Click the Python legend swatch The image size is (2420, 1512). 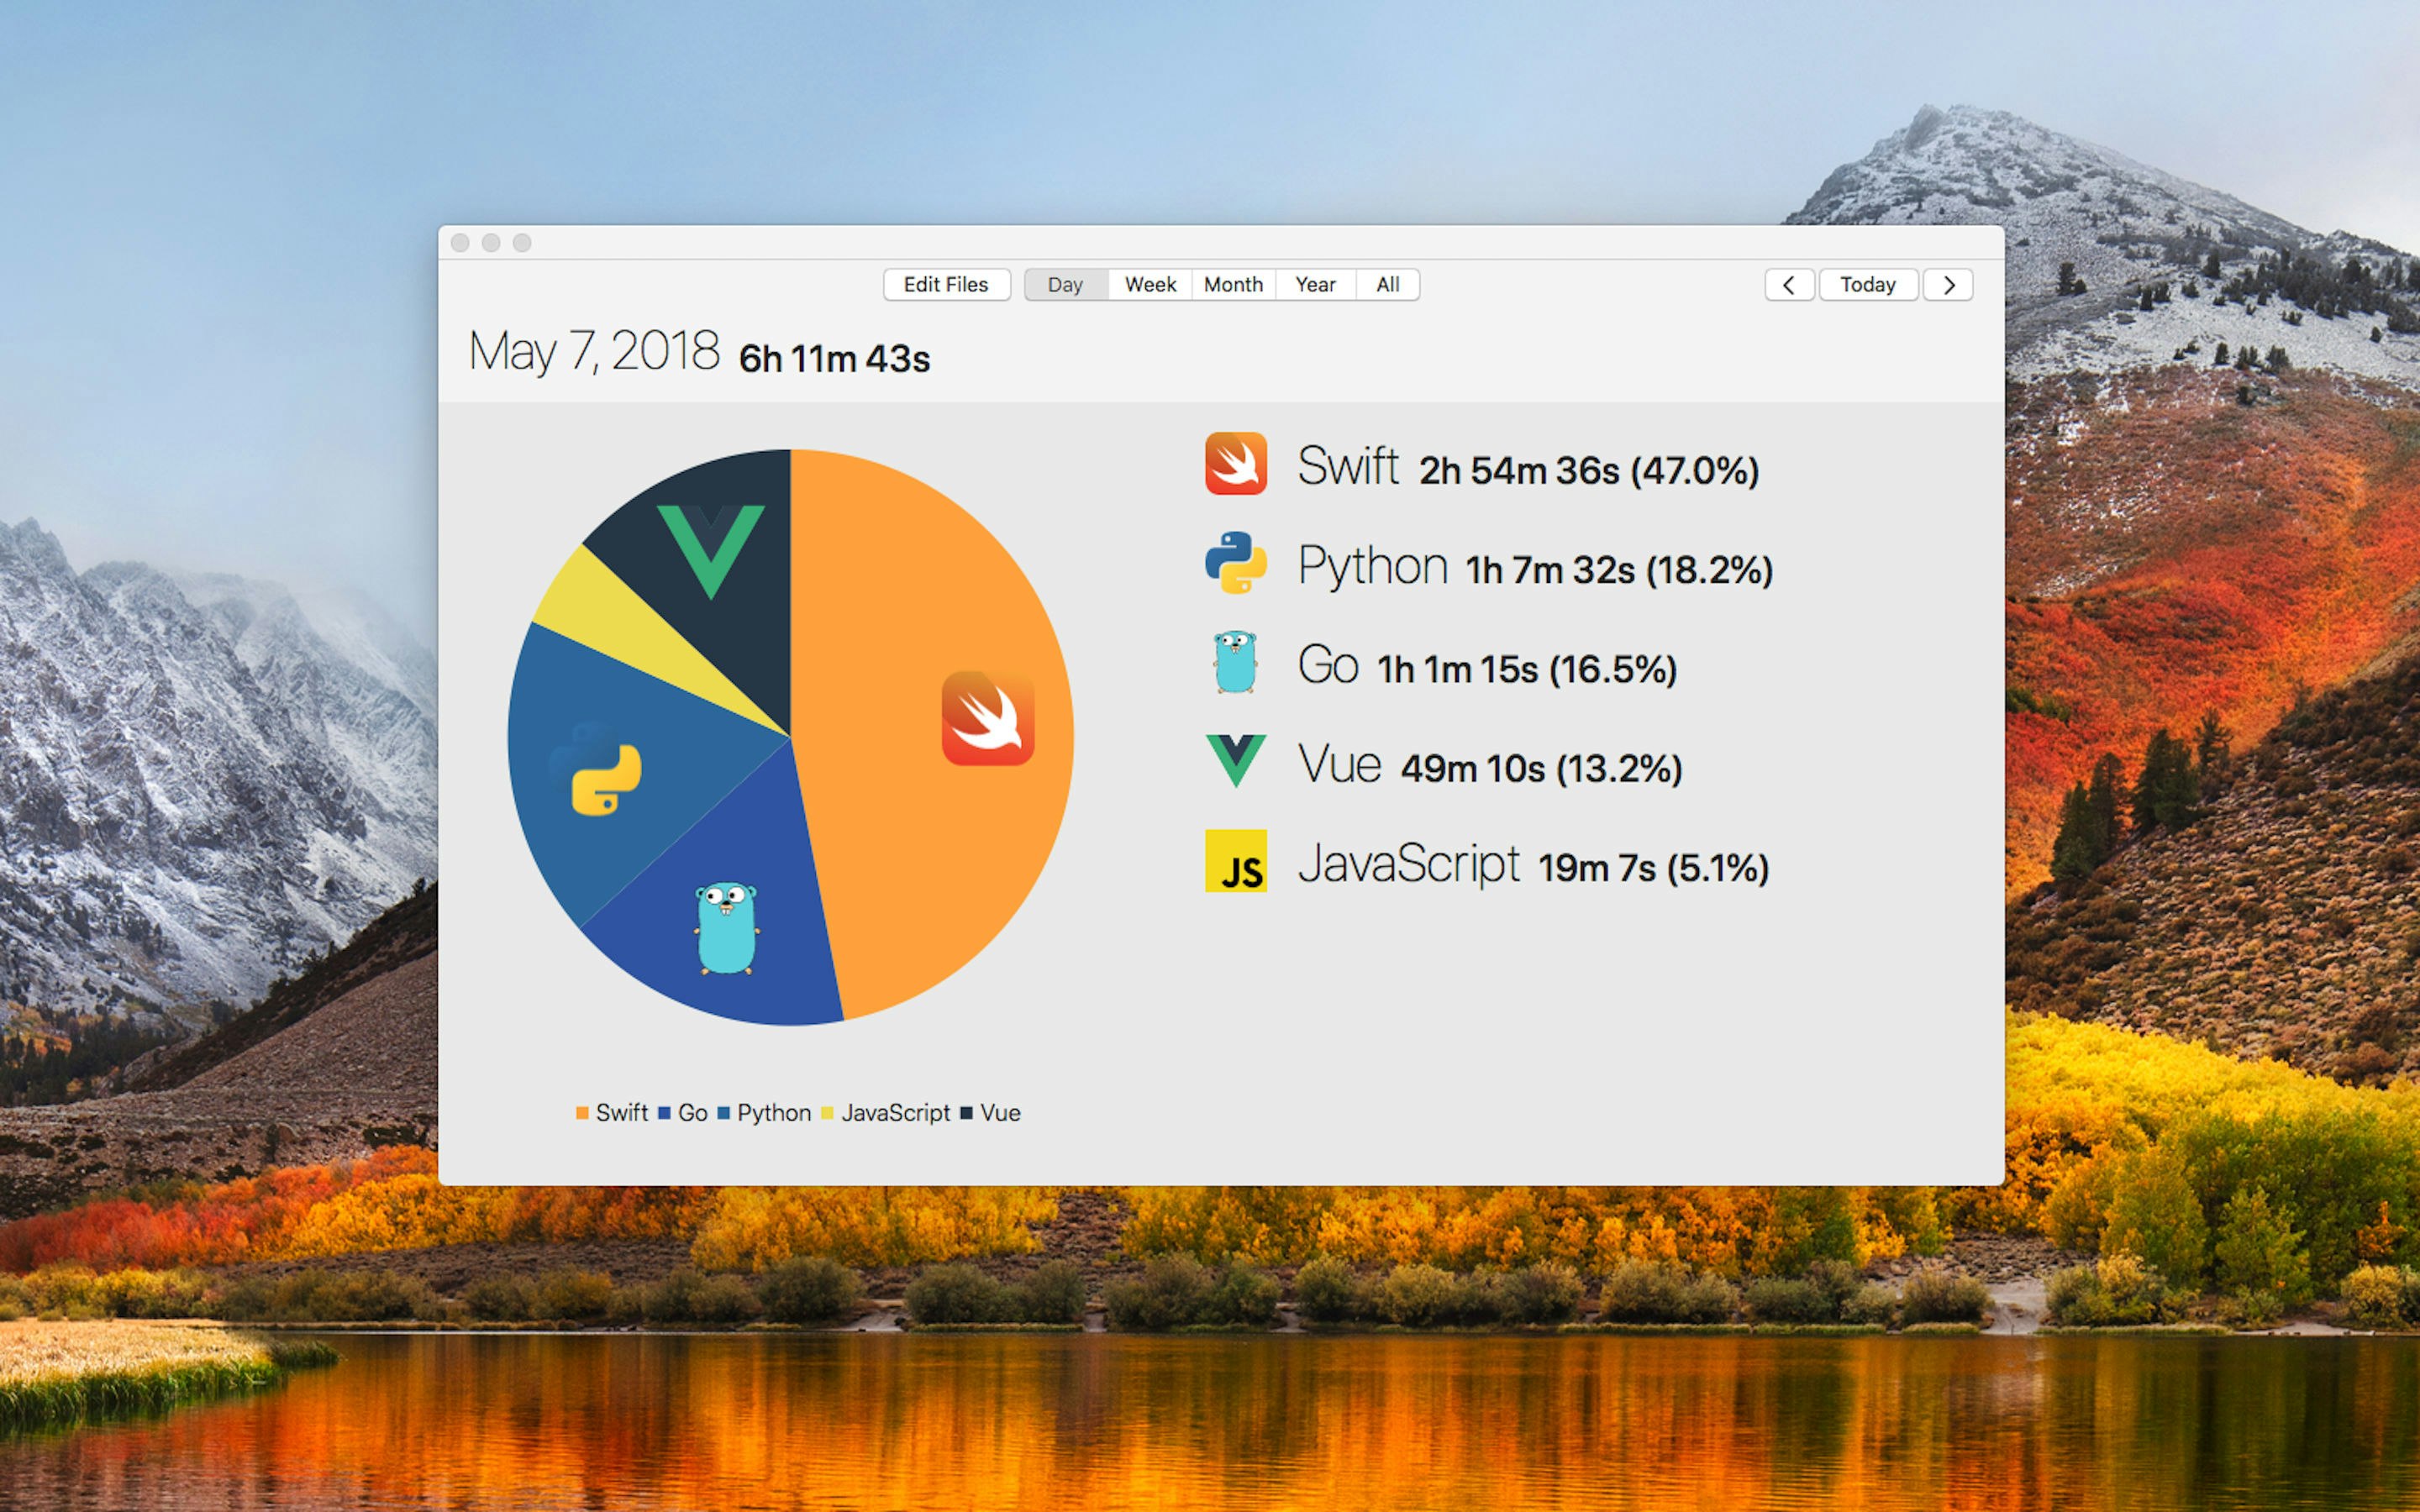pyautogui.click(x=724, y=1113)
